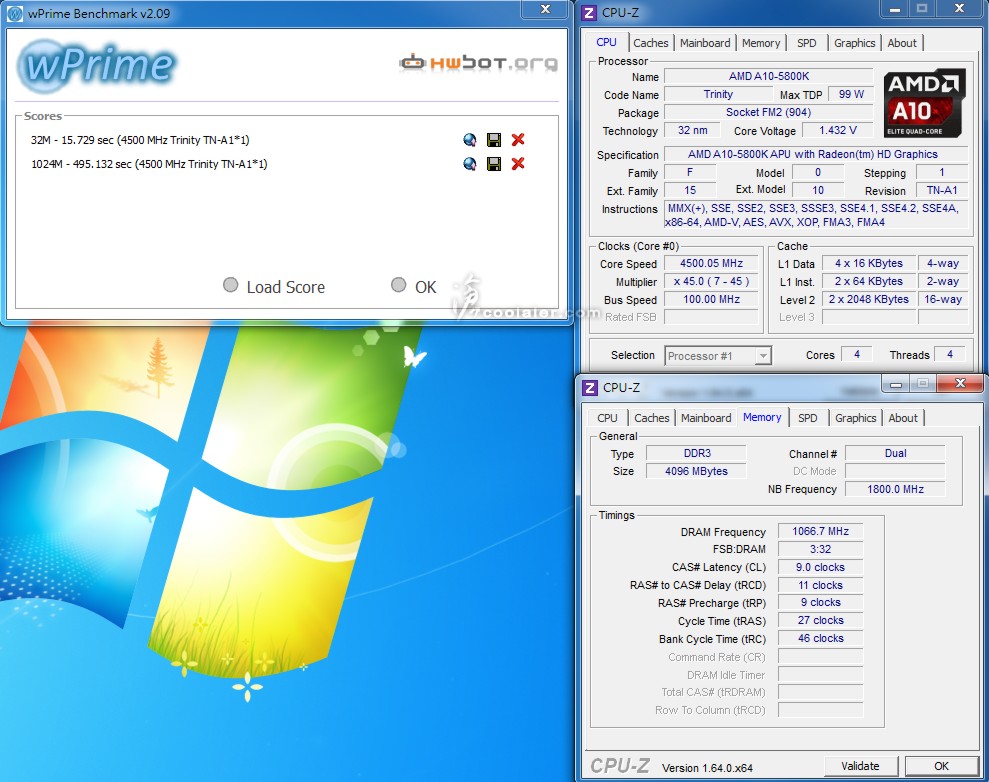
Task: Delete the 1024M score with the red X
Action: tap(518, 164)
